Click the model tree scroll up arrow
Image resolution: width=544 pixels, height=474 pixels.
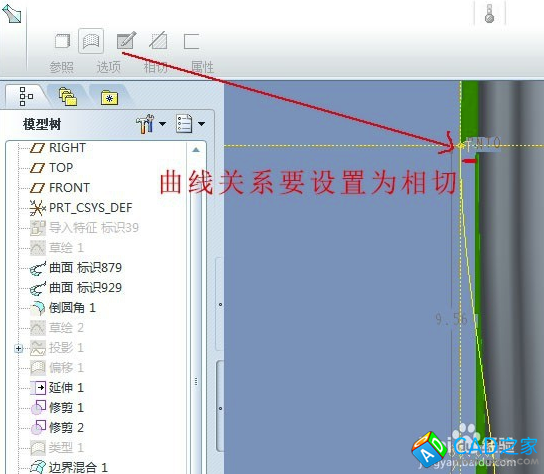click(196, 150)
